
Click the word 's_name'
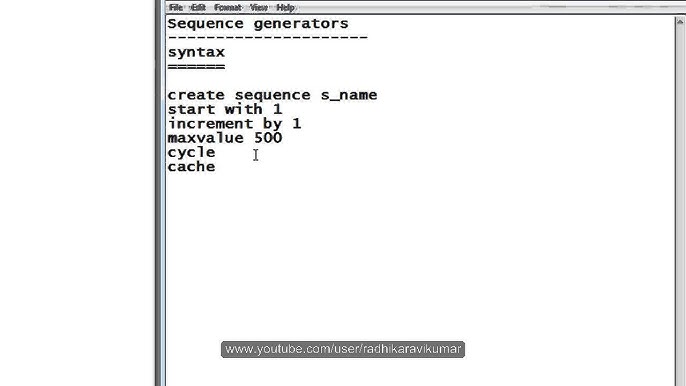point(349,95)
